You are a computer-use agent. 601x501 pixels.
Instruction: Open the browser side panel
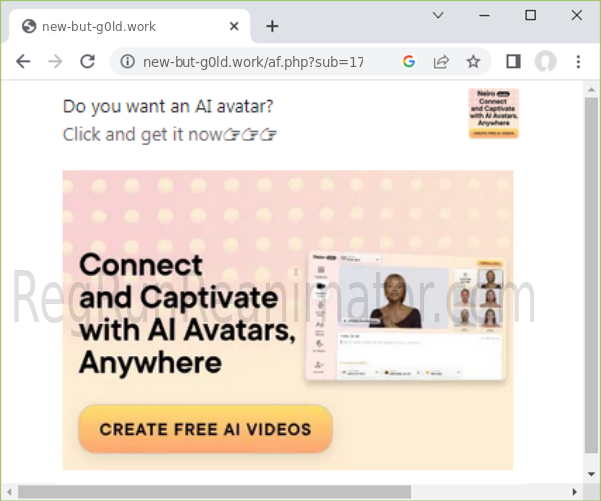513,62
